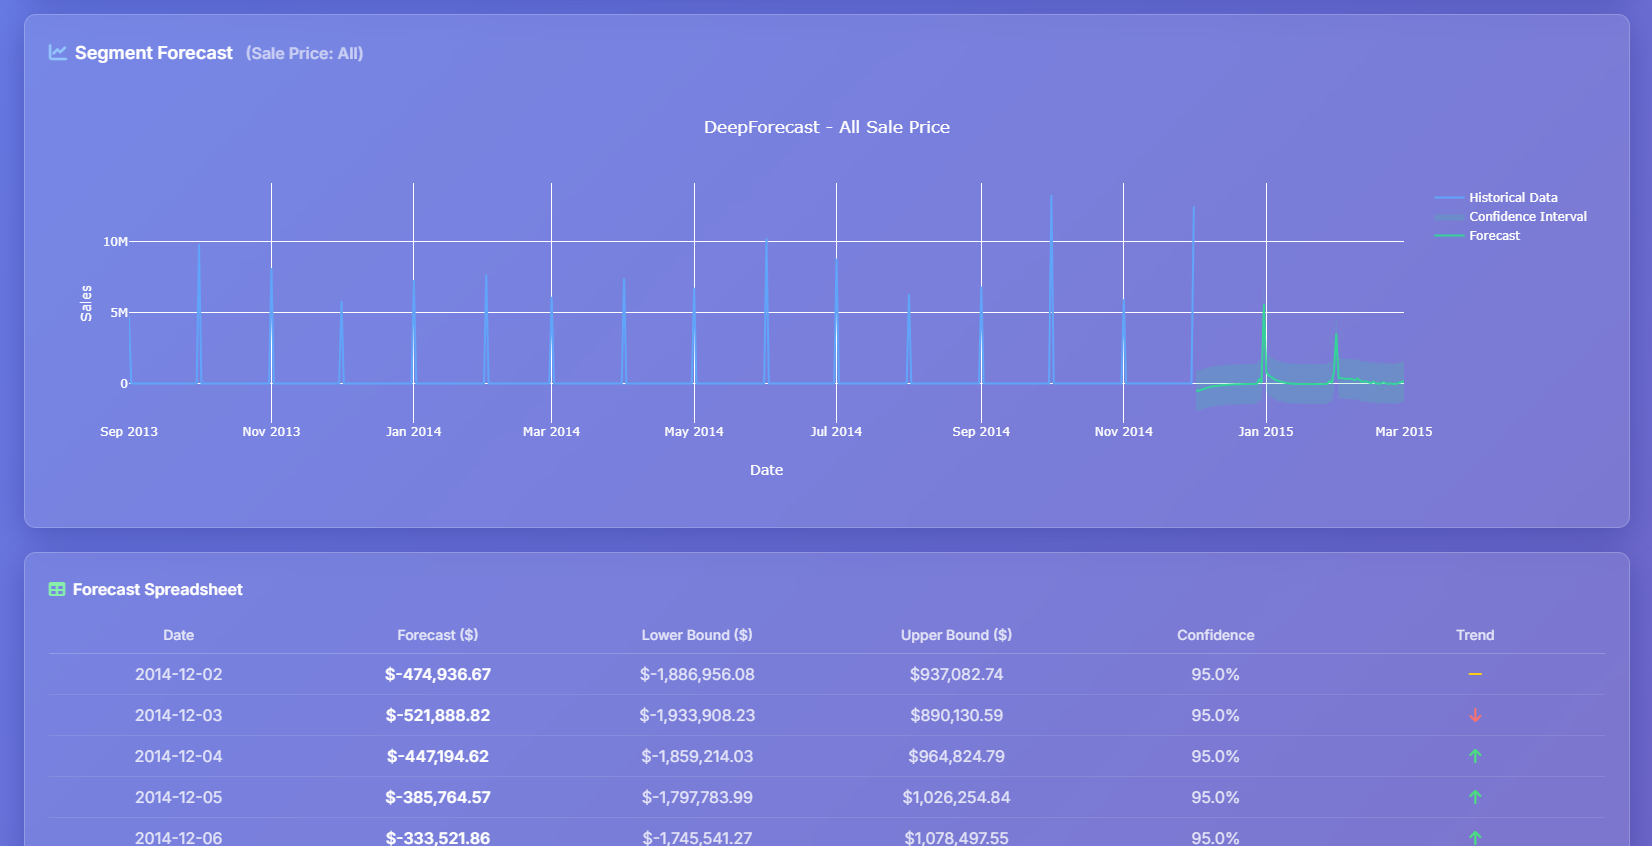Click the Segment Forecast heading text

153,53
